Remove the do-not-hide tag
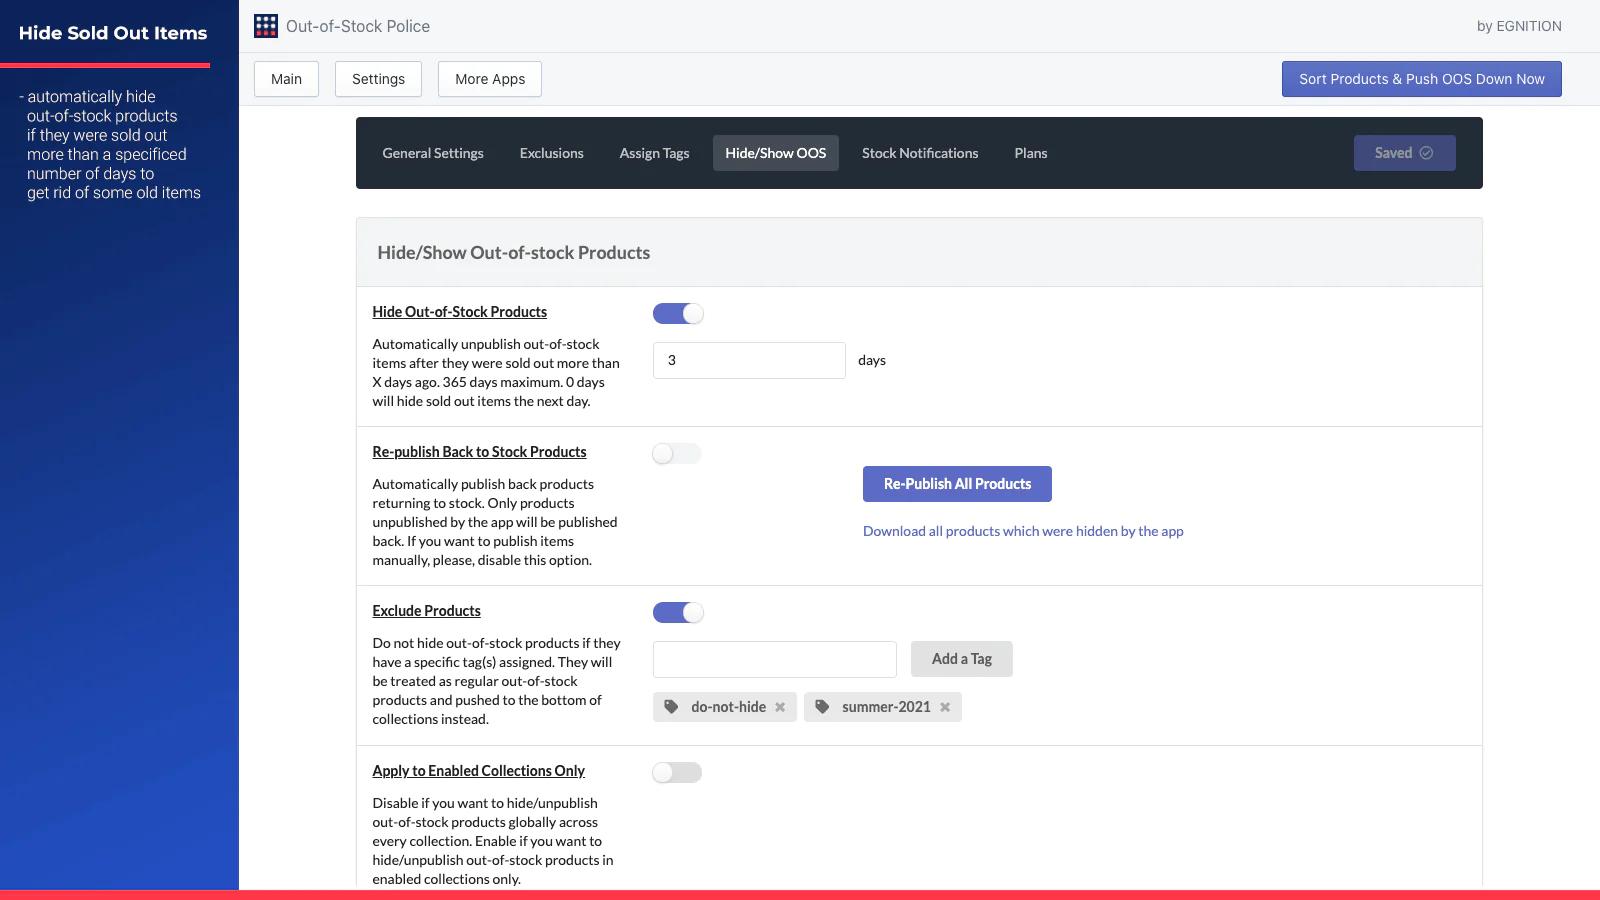Screen dimensions: 1600x900 coord(780,707)
